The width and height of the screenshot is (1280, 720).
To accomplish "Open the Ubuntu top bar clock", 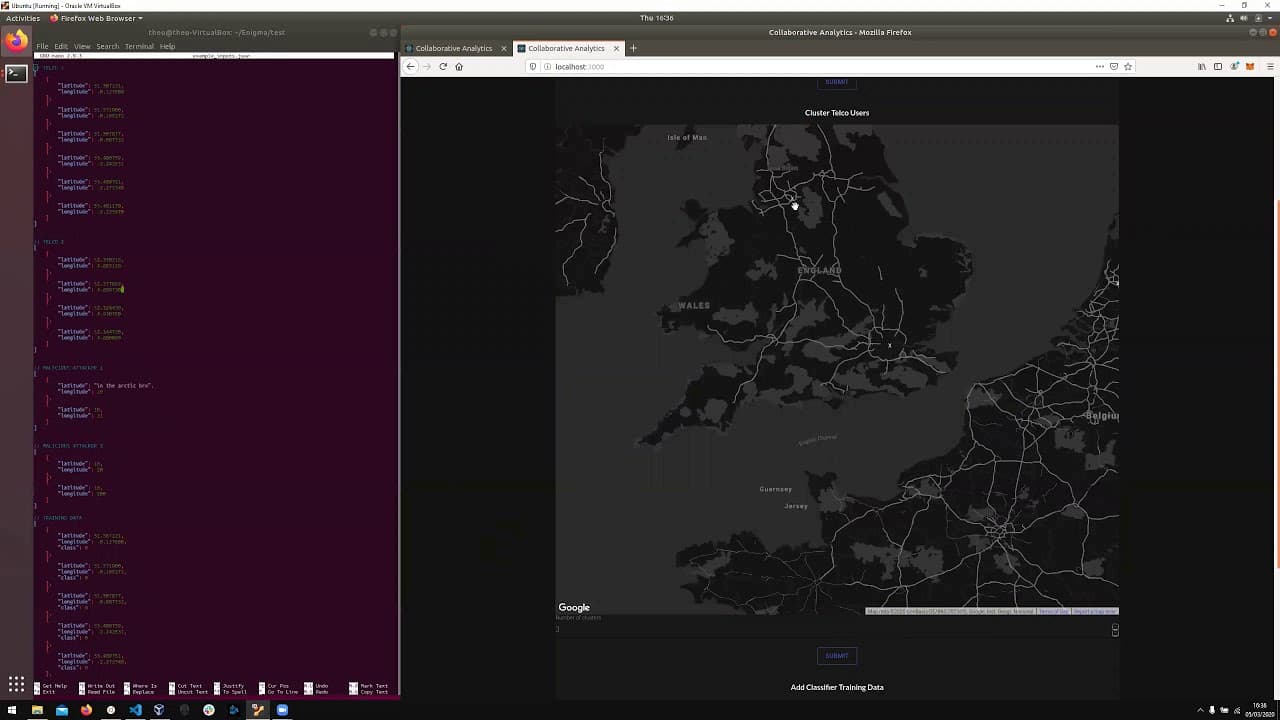I will (x=656, y=18).
